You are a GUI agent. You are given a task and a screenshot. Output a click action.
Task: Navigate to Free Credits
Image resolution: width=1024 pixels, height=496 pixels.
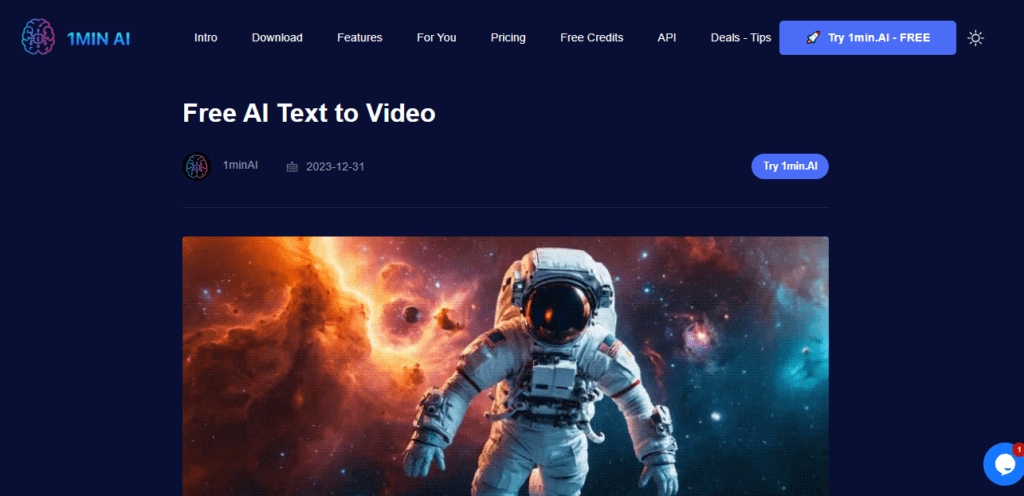[x=591, y=38]
